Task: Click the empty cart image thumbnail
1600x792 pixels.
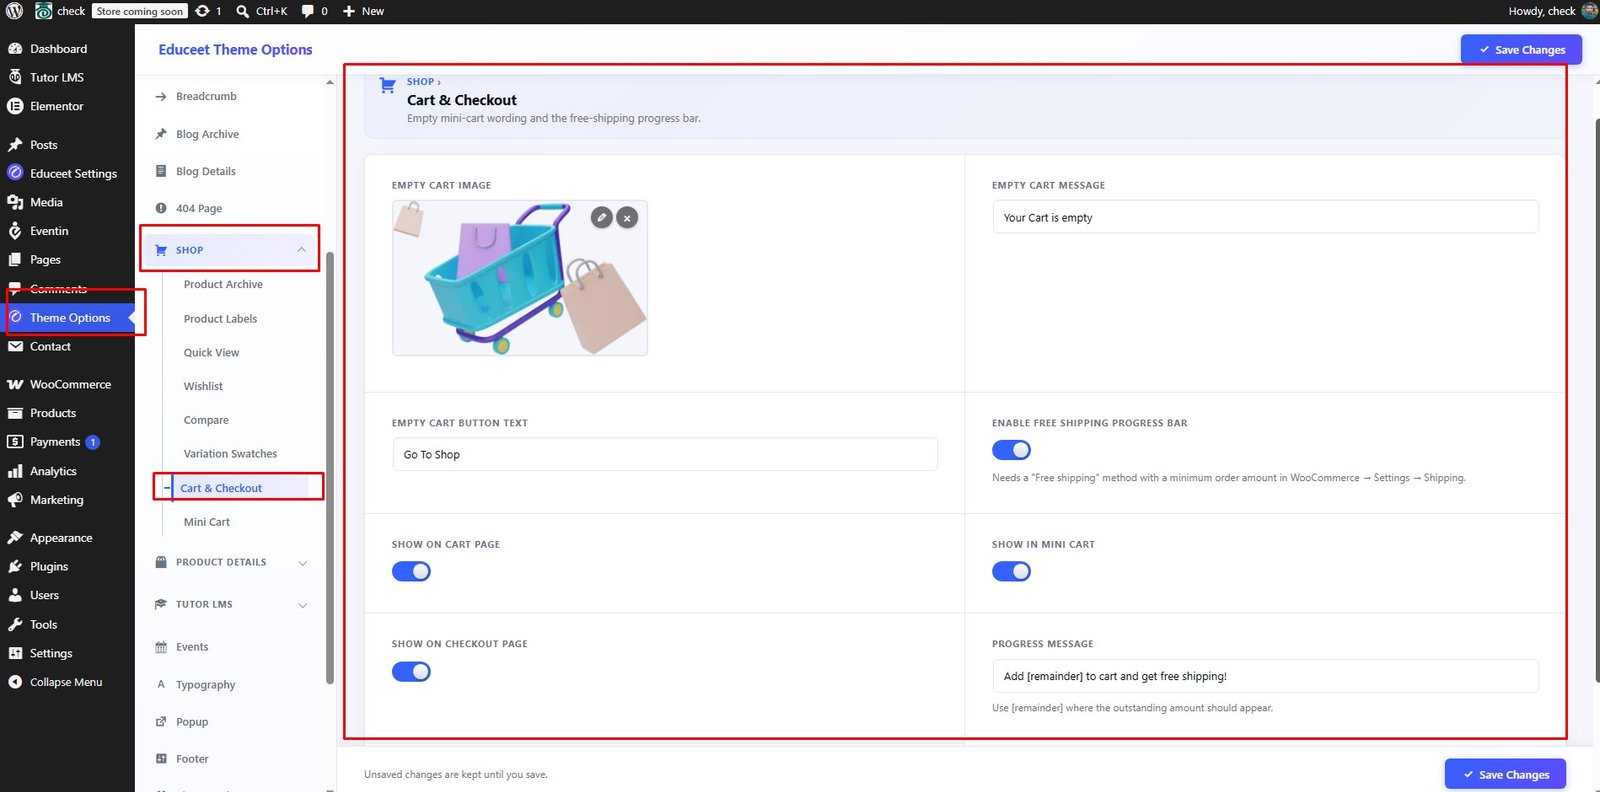Action: (520, 278)
